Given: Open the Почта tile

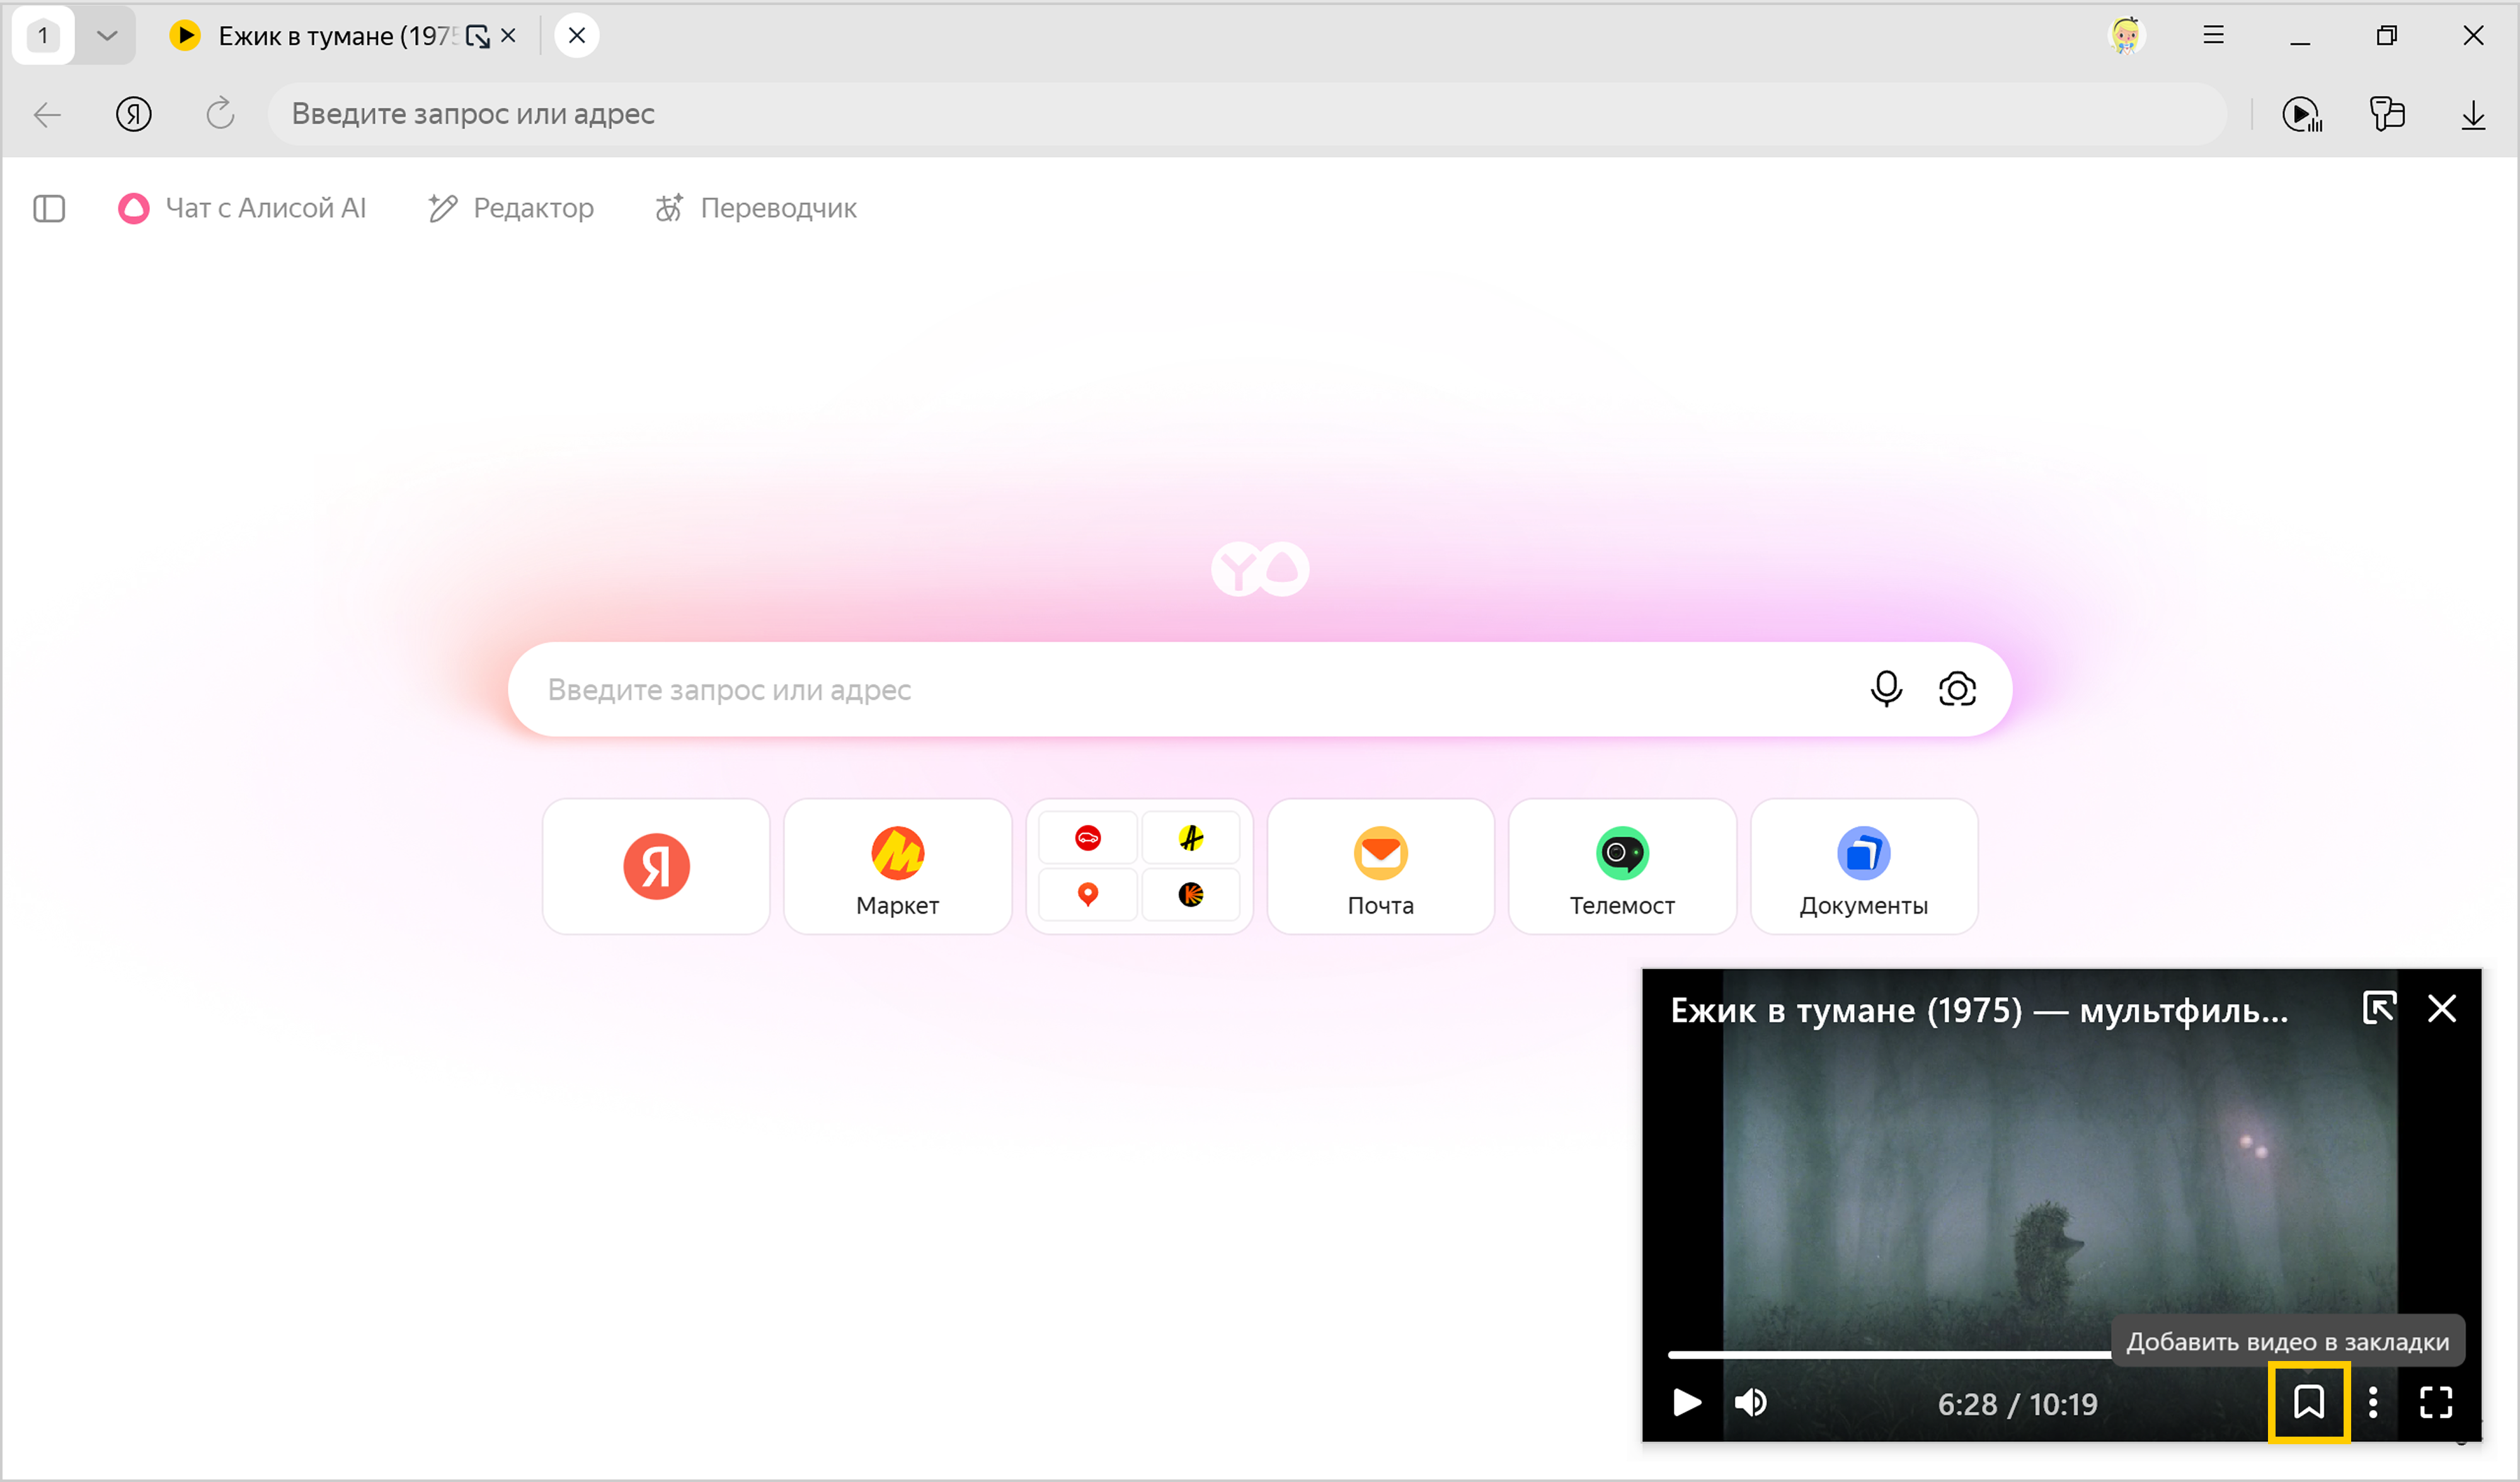Looking at the screenshot, I should coord(1380,866).
